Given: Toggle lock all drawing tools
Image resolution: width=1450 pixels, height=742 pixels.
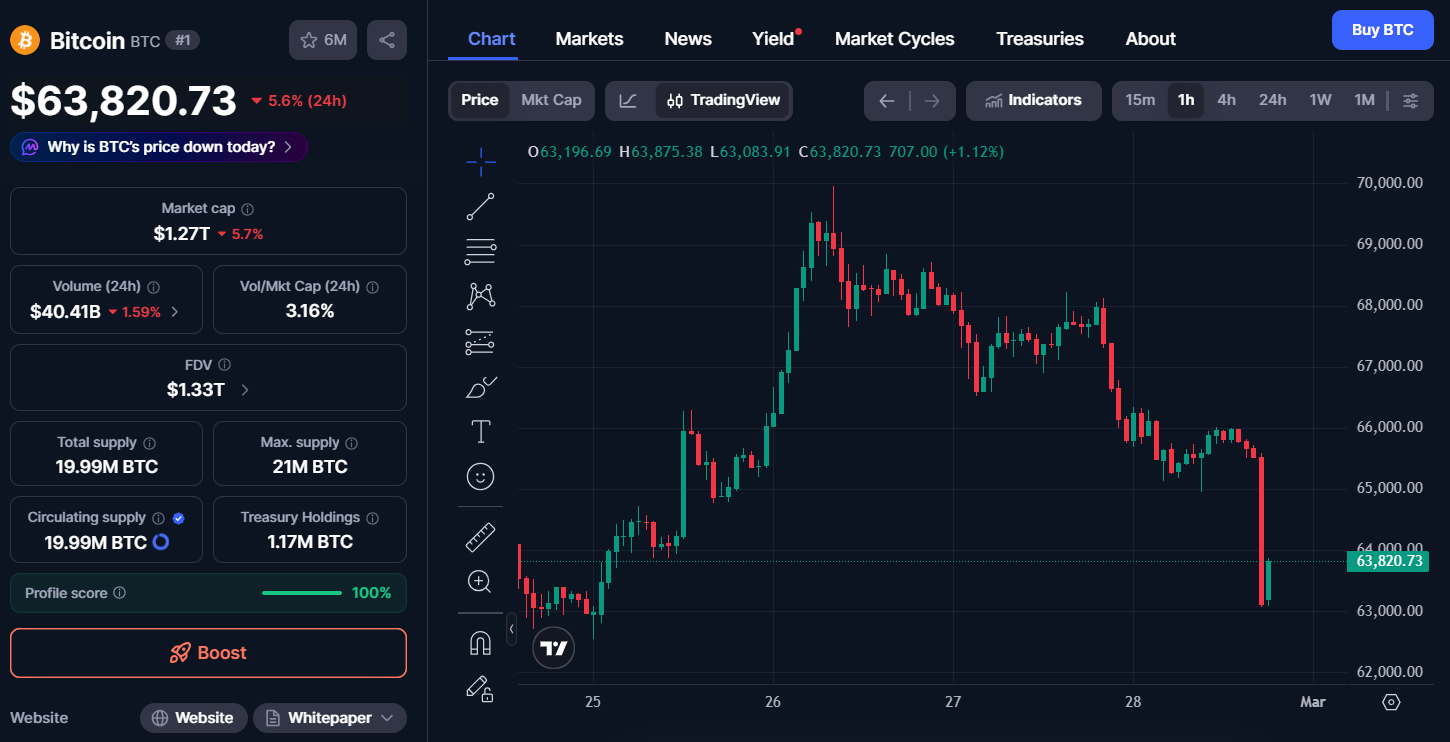Looking at the screenshot, I should pos(480,687).
